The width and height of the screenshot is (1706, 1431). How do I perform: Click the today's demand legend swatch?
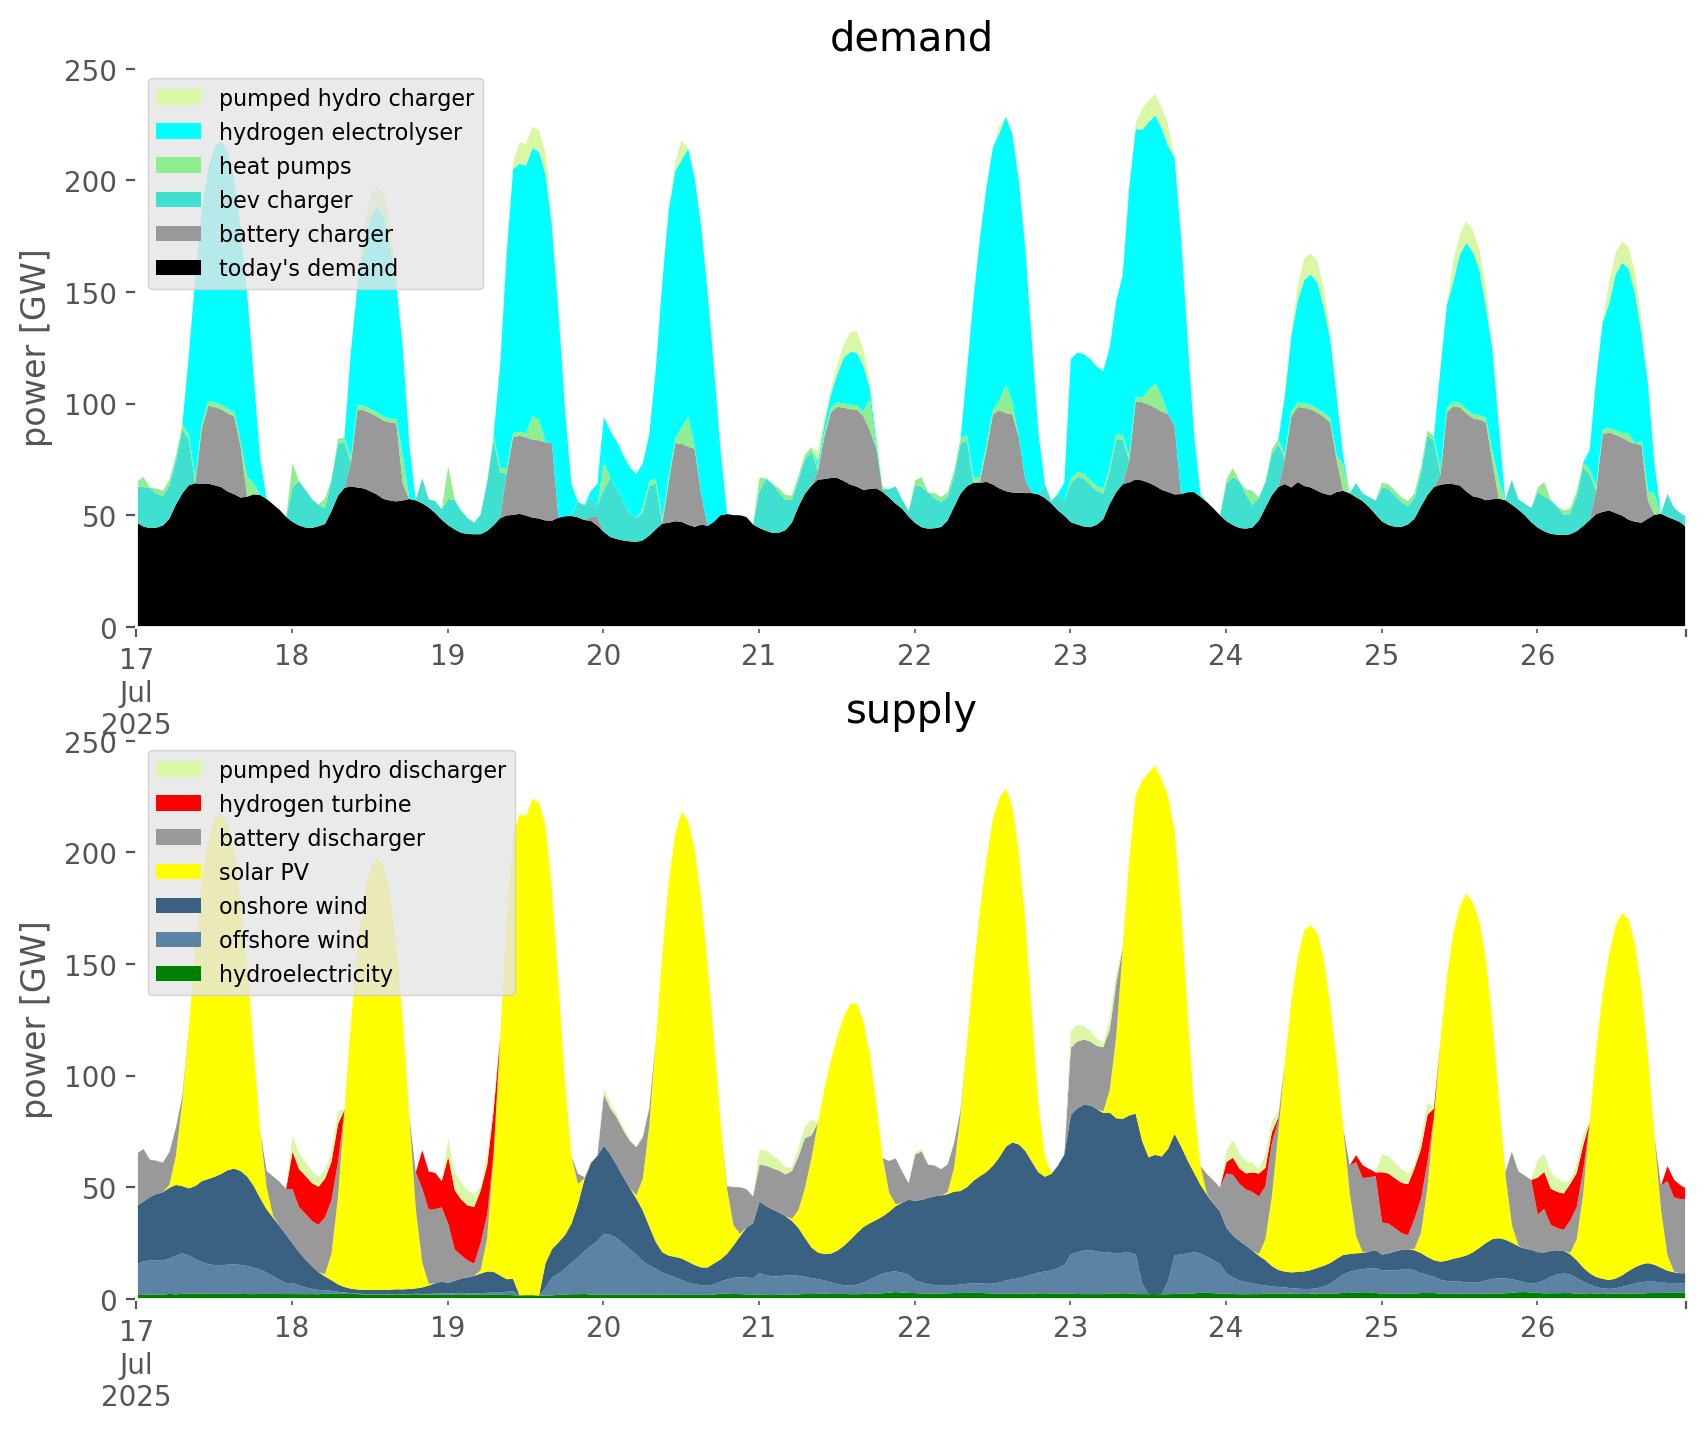point(180,268)
